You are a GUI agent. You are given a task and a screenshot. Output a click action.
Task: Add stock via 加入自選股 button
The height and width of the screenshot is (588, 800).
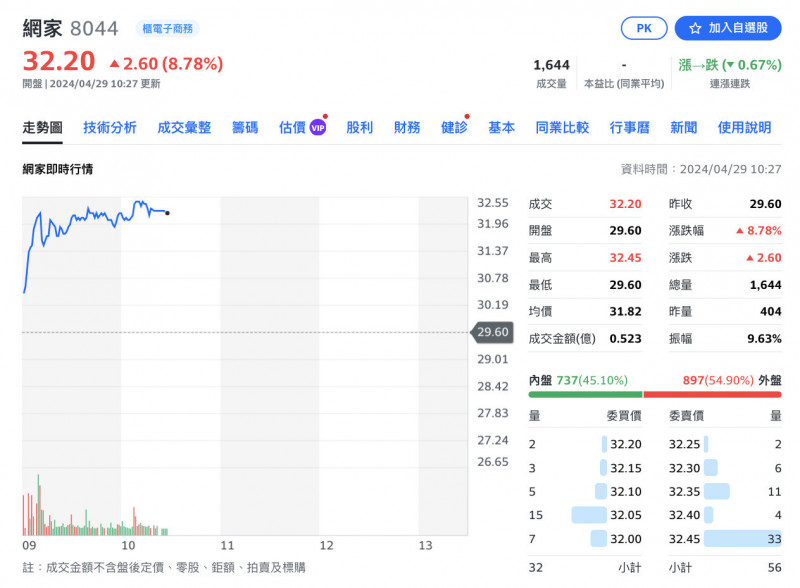click(728, 28)
